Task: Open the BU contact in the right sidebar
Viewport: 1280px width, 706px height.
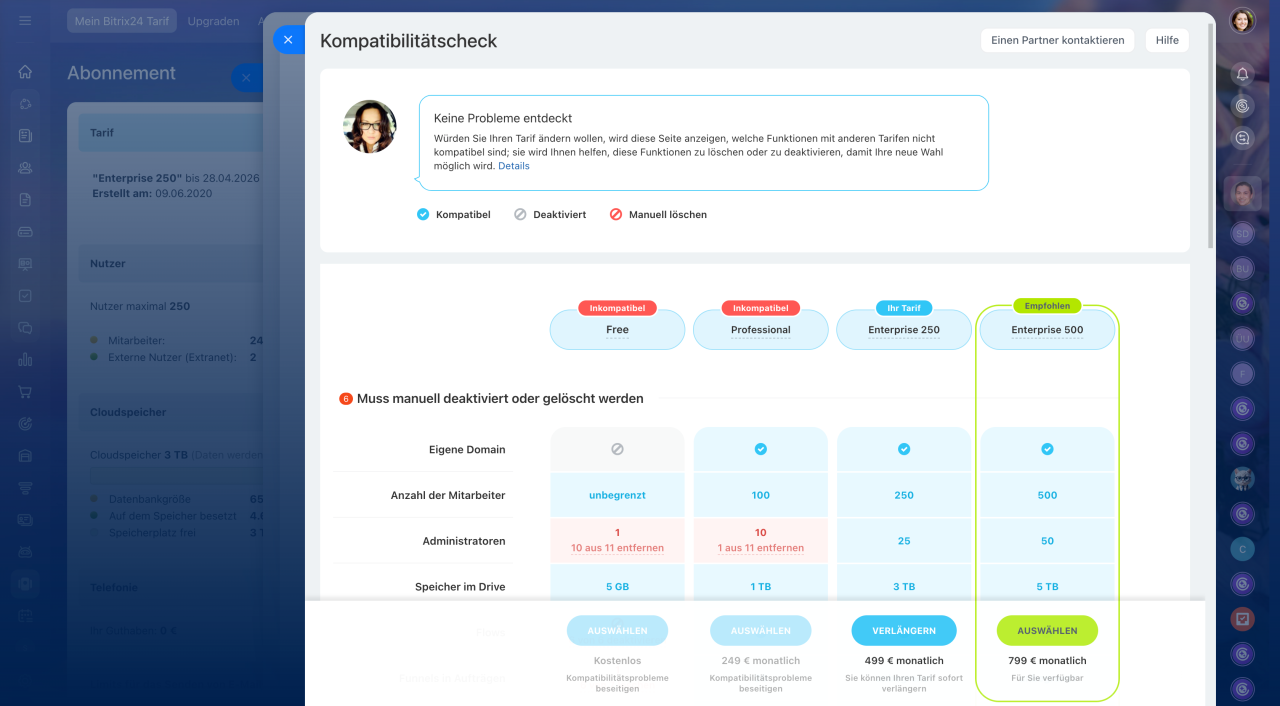Action: click(x=1242, y=269)
